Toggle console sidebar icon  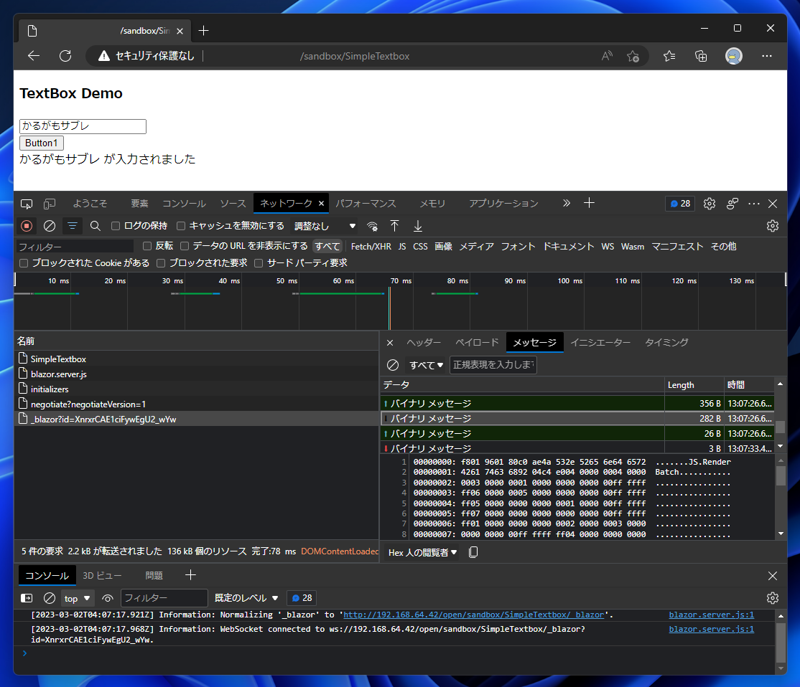[27, 598]
